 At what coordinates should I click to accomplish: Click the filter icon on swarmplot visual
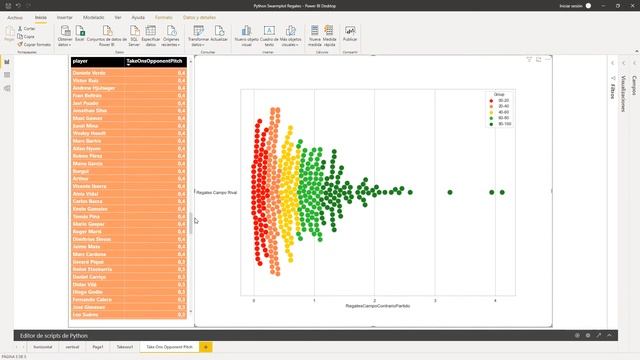529,60
